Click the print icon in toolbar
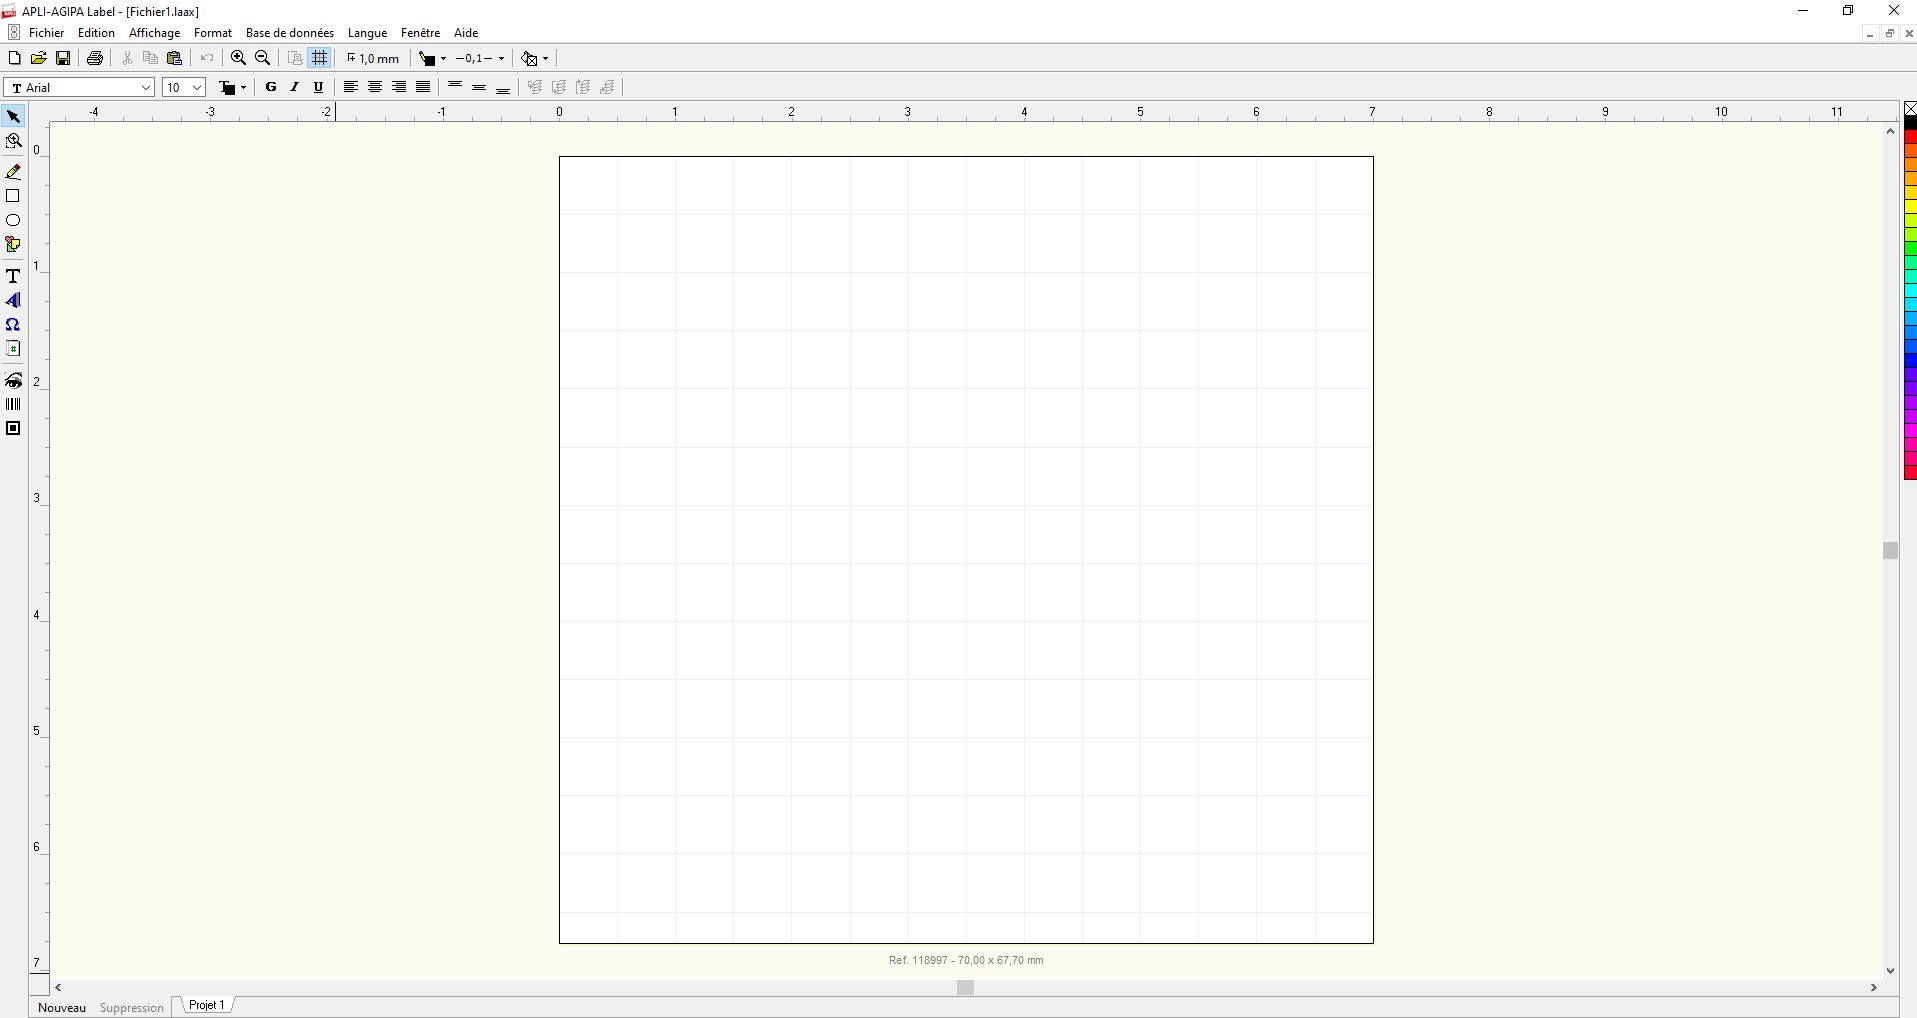 [x=95, y=58]
